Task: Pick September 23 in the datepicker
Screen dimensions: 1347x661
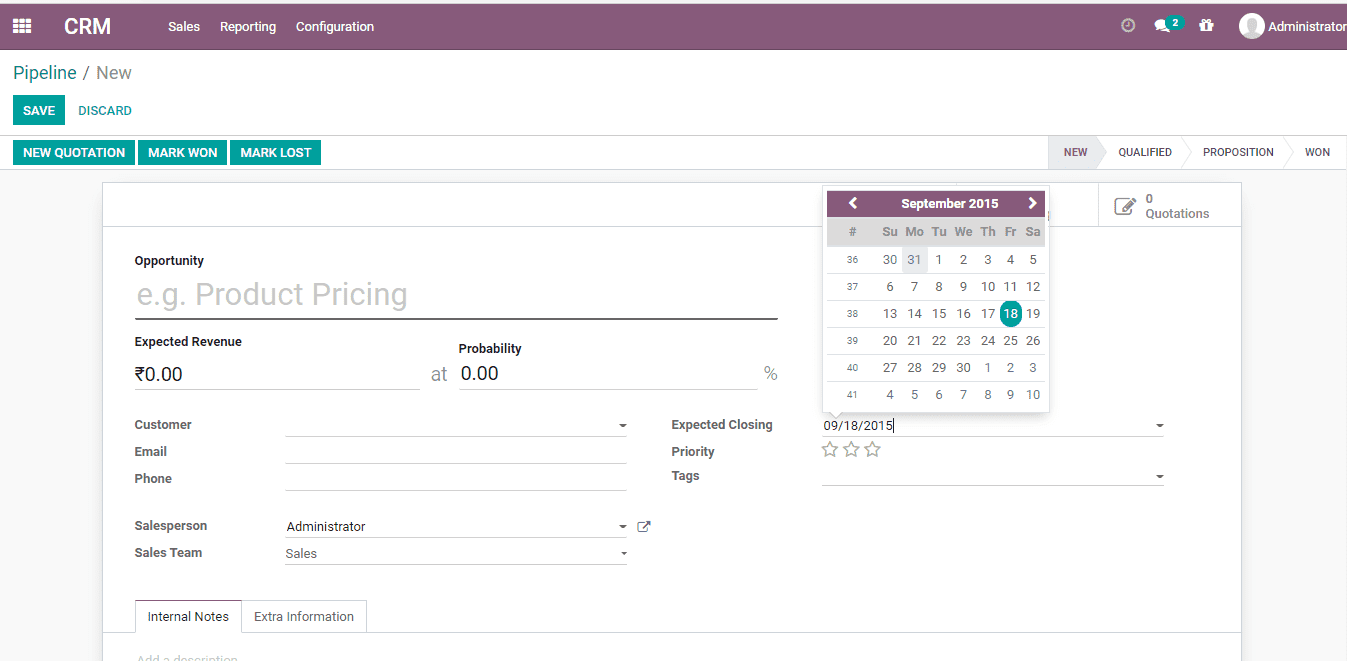Action: click(963, 341)
